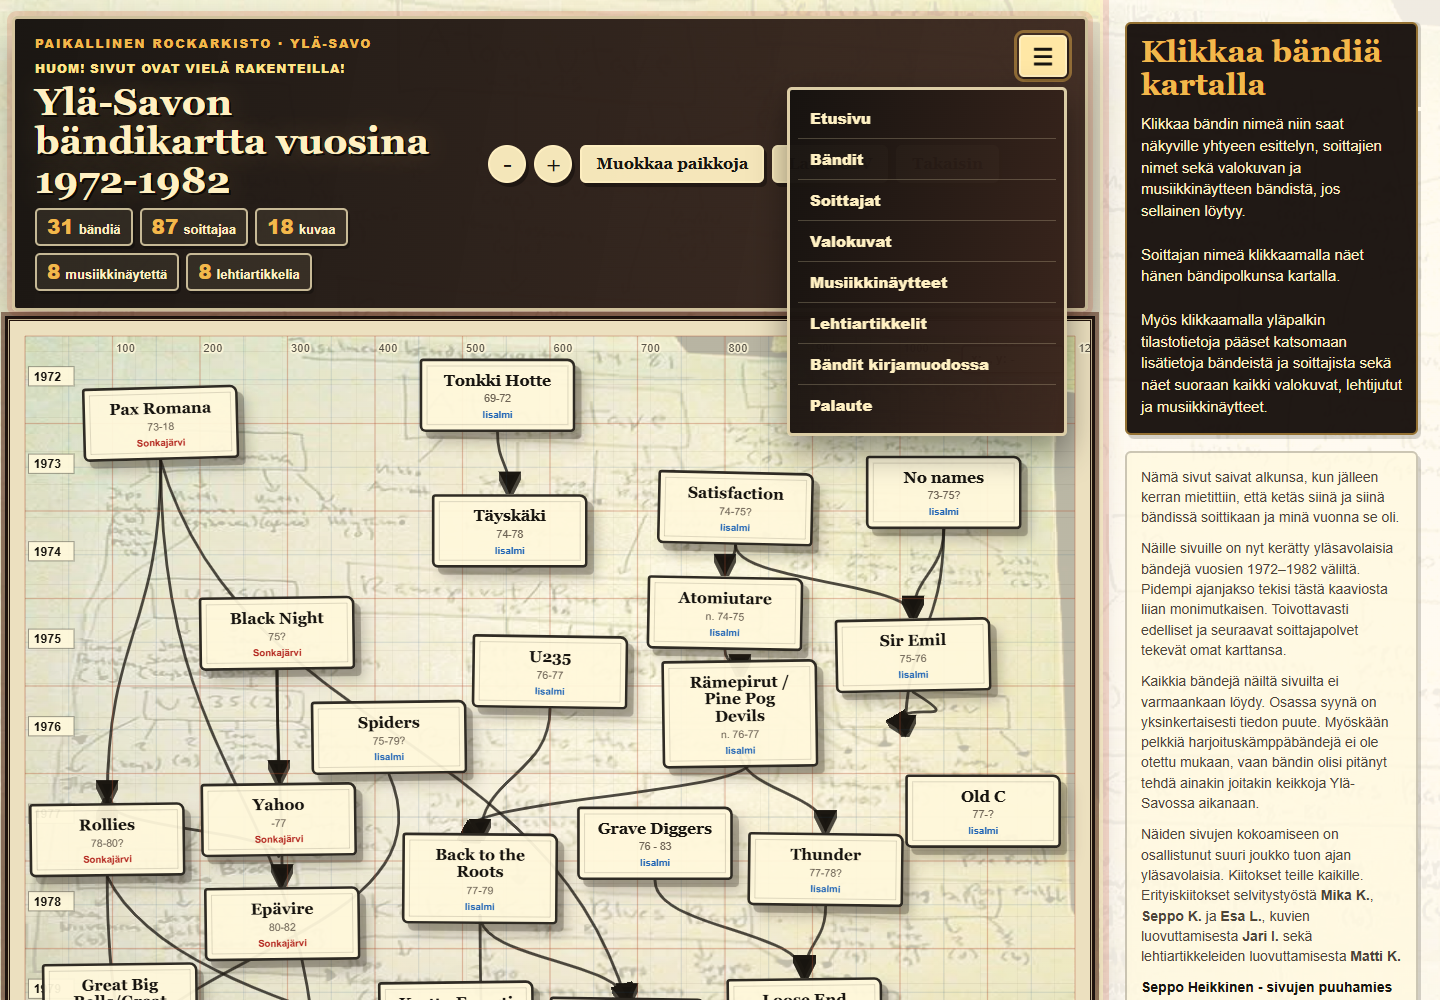
Task: Show the 18 kuvaa statistic
Action: (301, 227)
